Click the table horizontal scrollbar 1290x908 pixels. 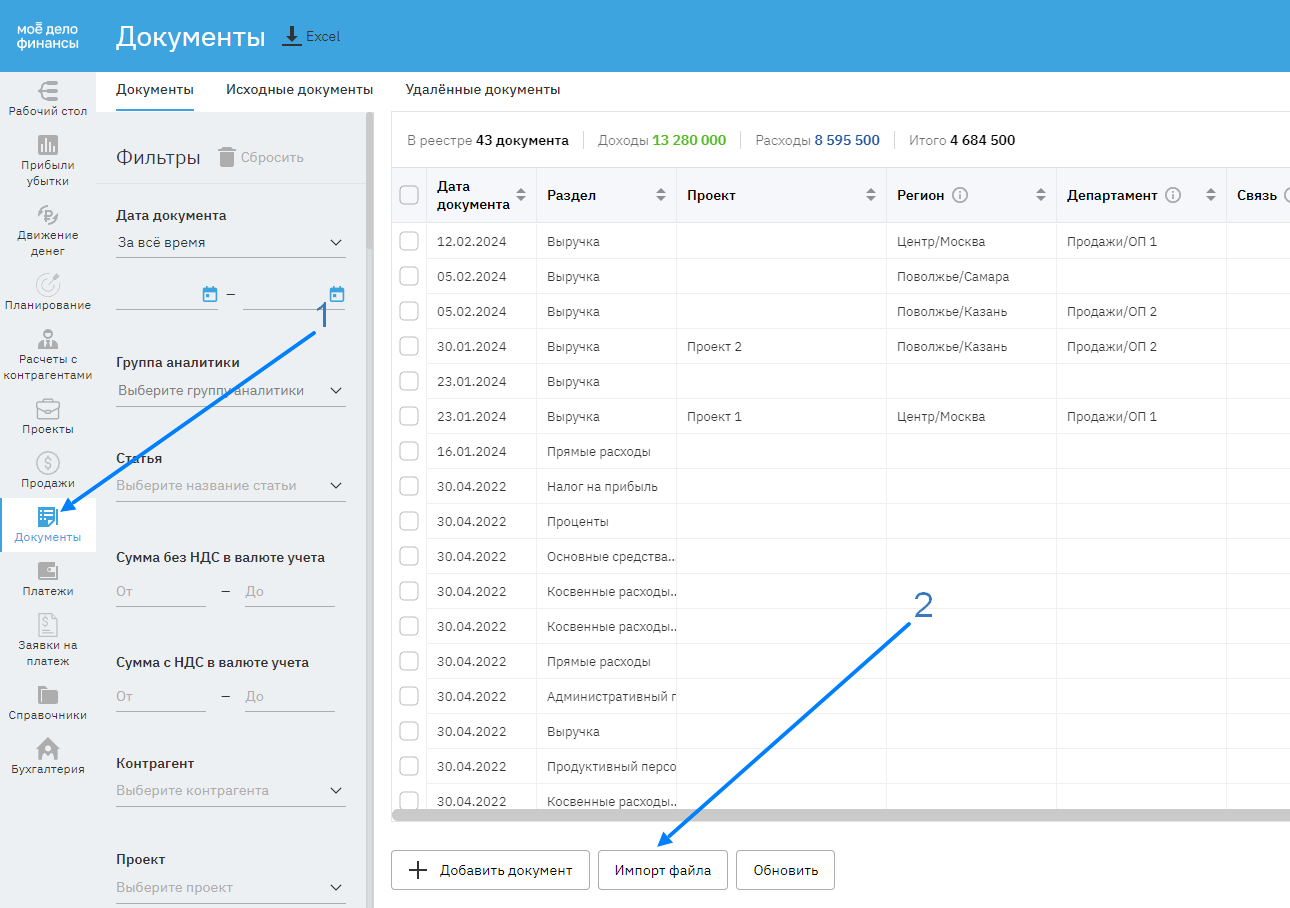pyautogui.click(x=840, y=816)
